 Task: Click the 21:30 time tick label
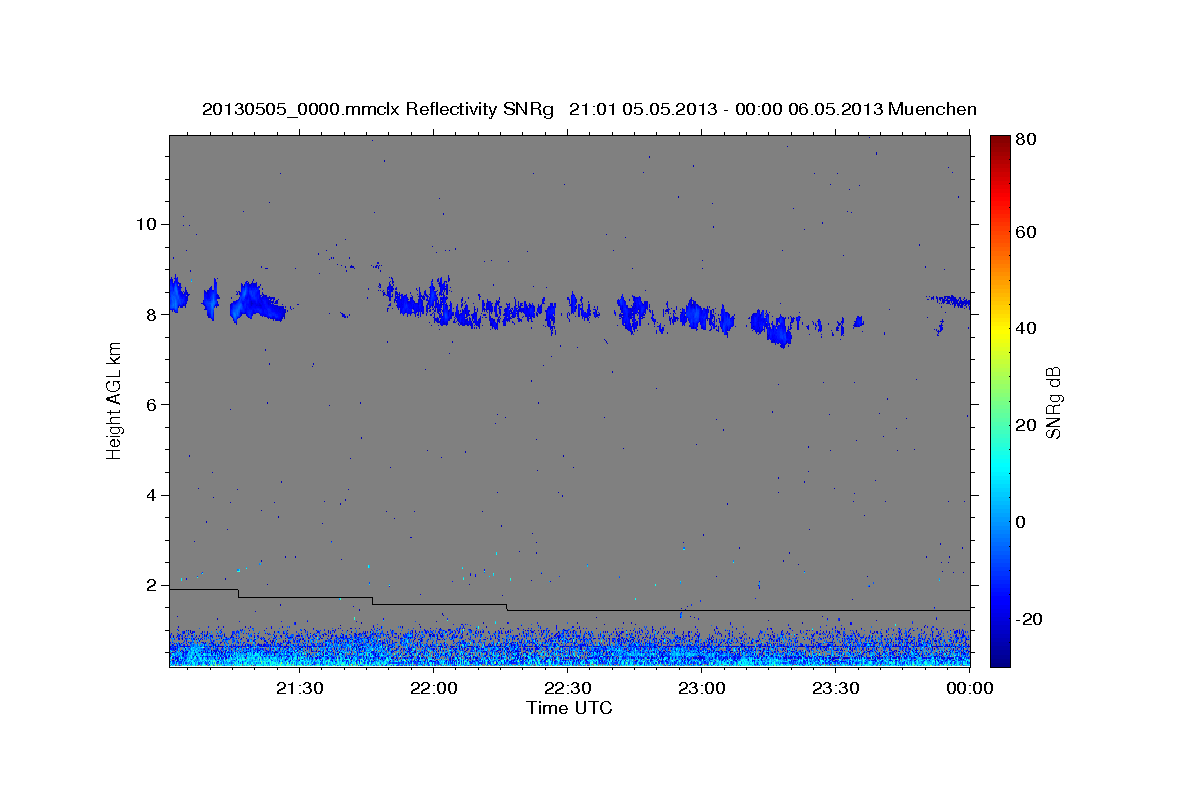299,688
